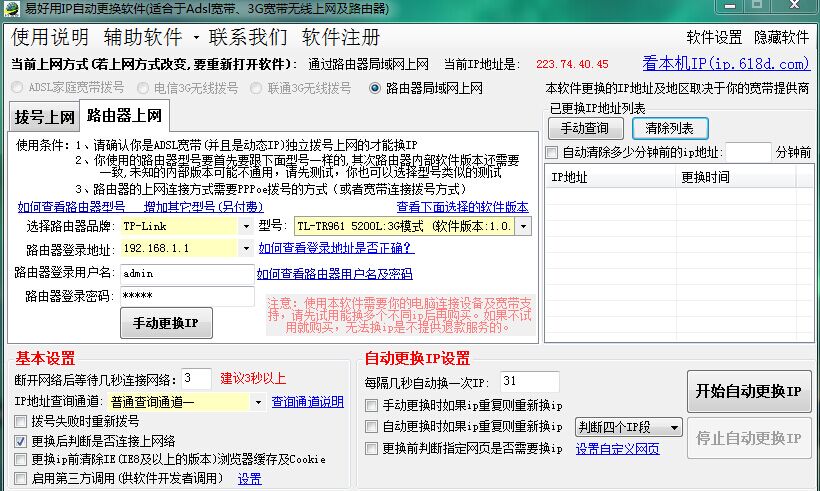Switch to the 拨号上网 tab

(x=45, y=117)
